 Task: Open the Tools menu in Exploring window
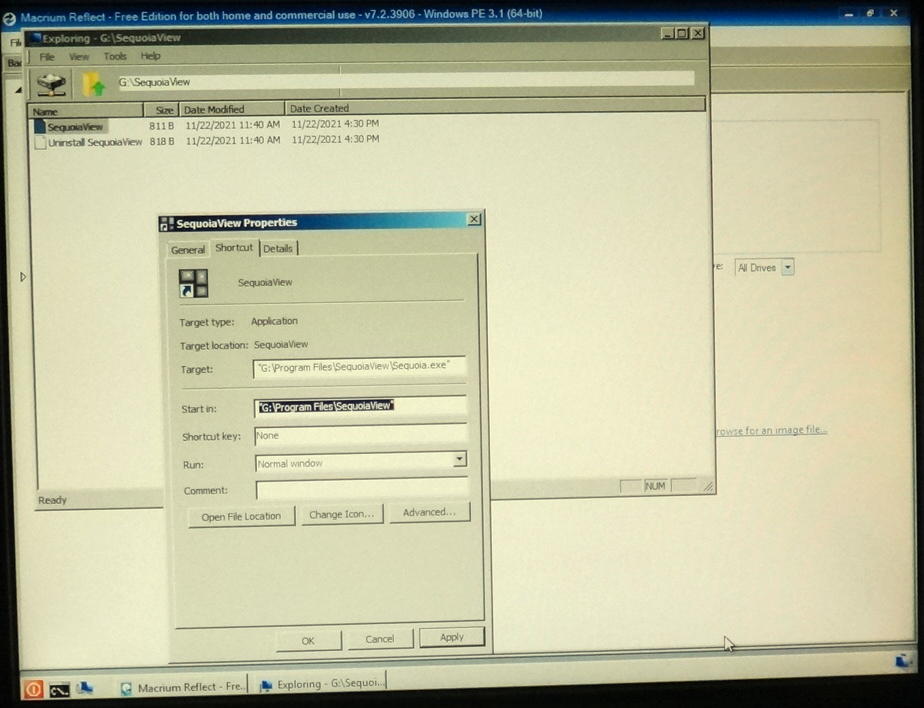tap(115, 57)
